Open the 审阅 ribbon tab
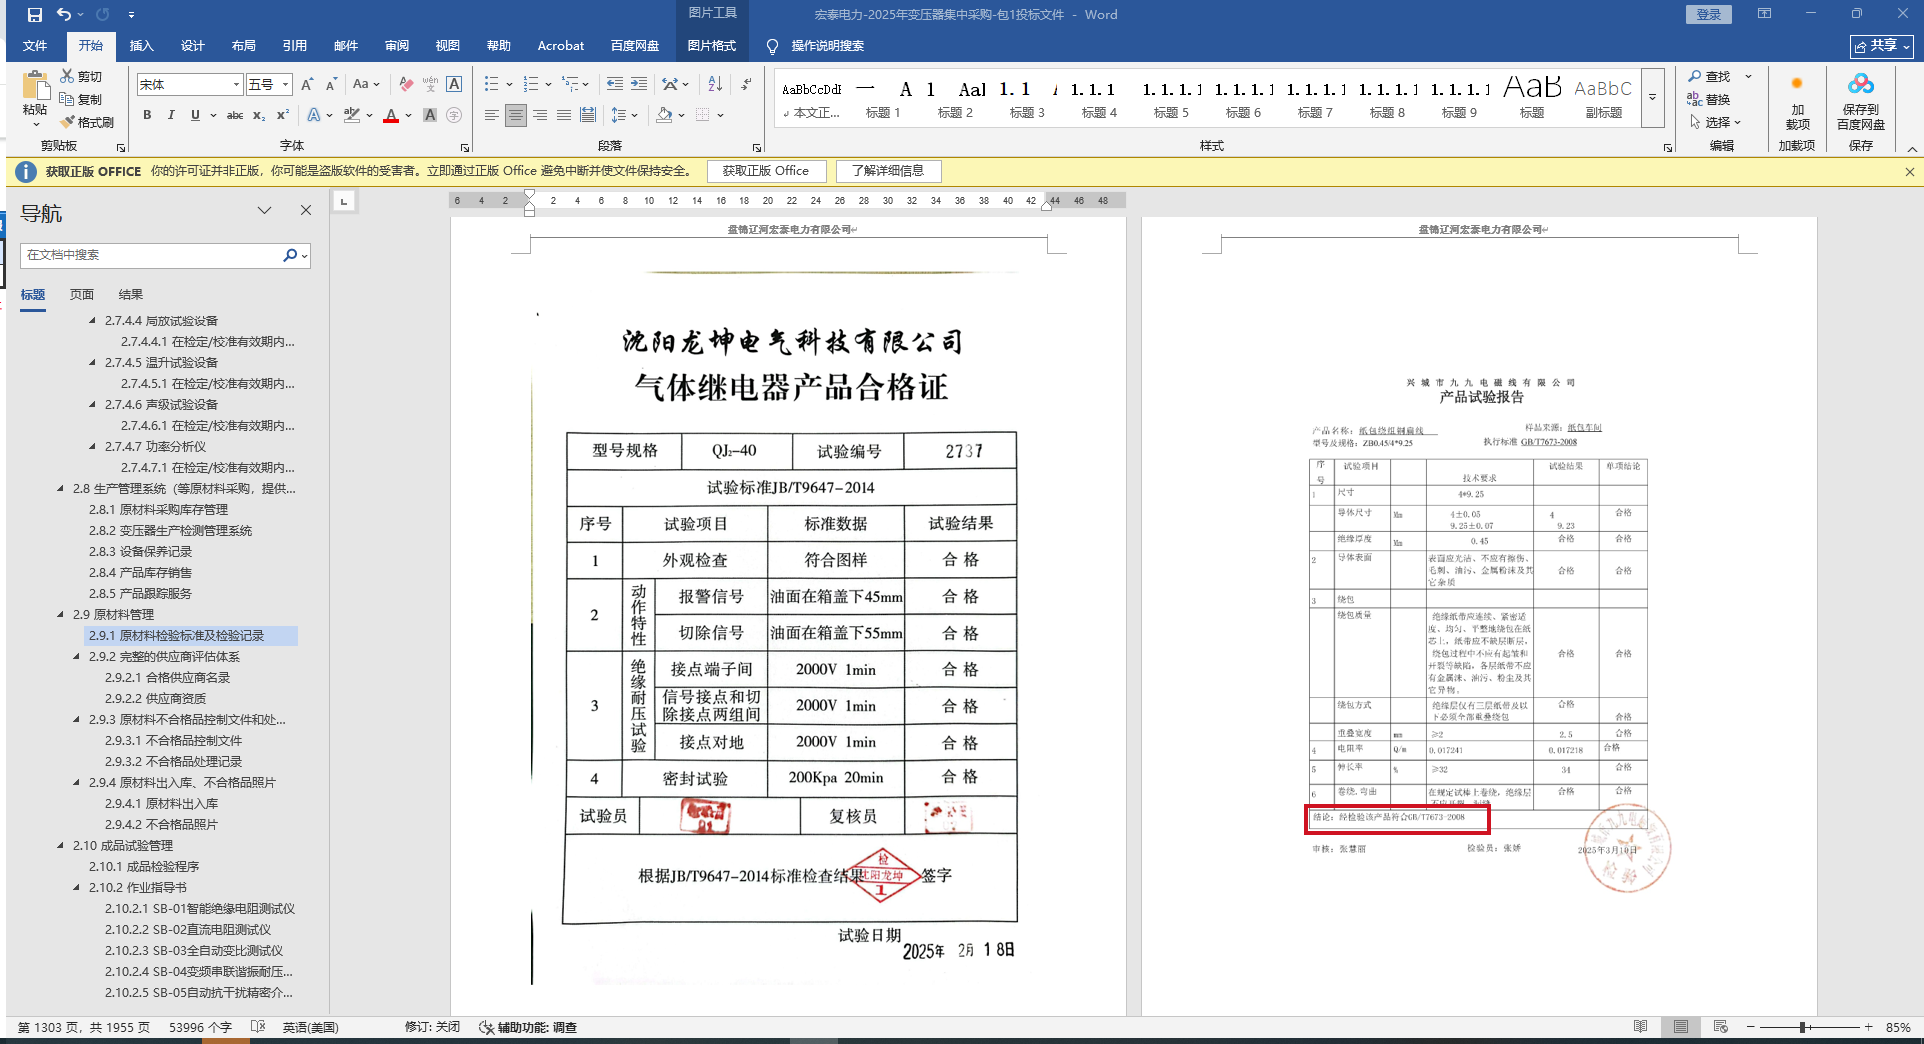This screenshot has height=1044, width=1924. click(396, 46)
